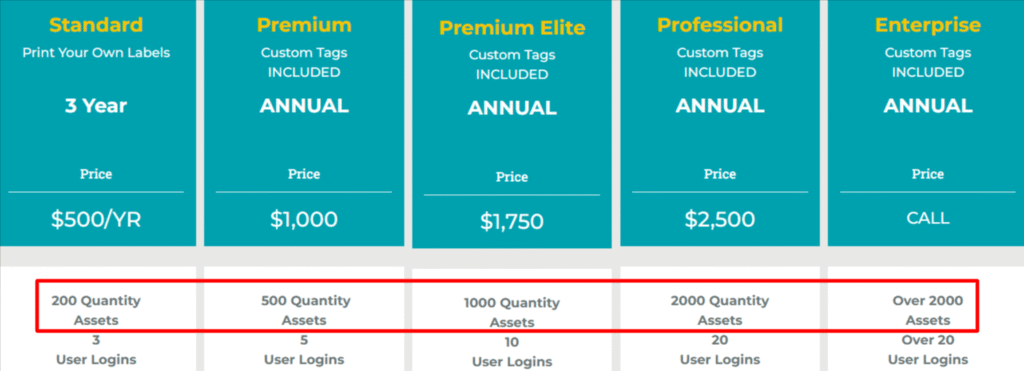Click the $500/YR price
This screenshot has width=1024, height=371.
coord(96,219)
